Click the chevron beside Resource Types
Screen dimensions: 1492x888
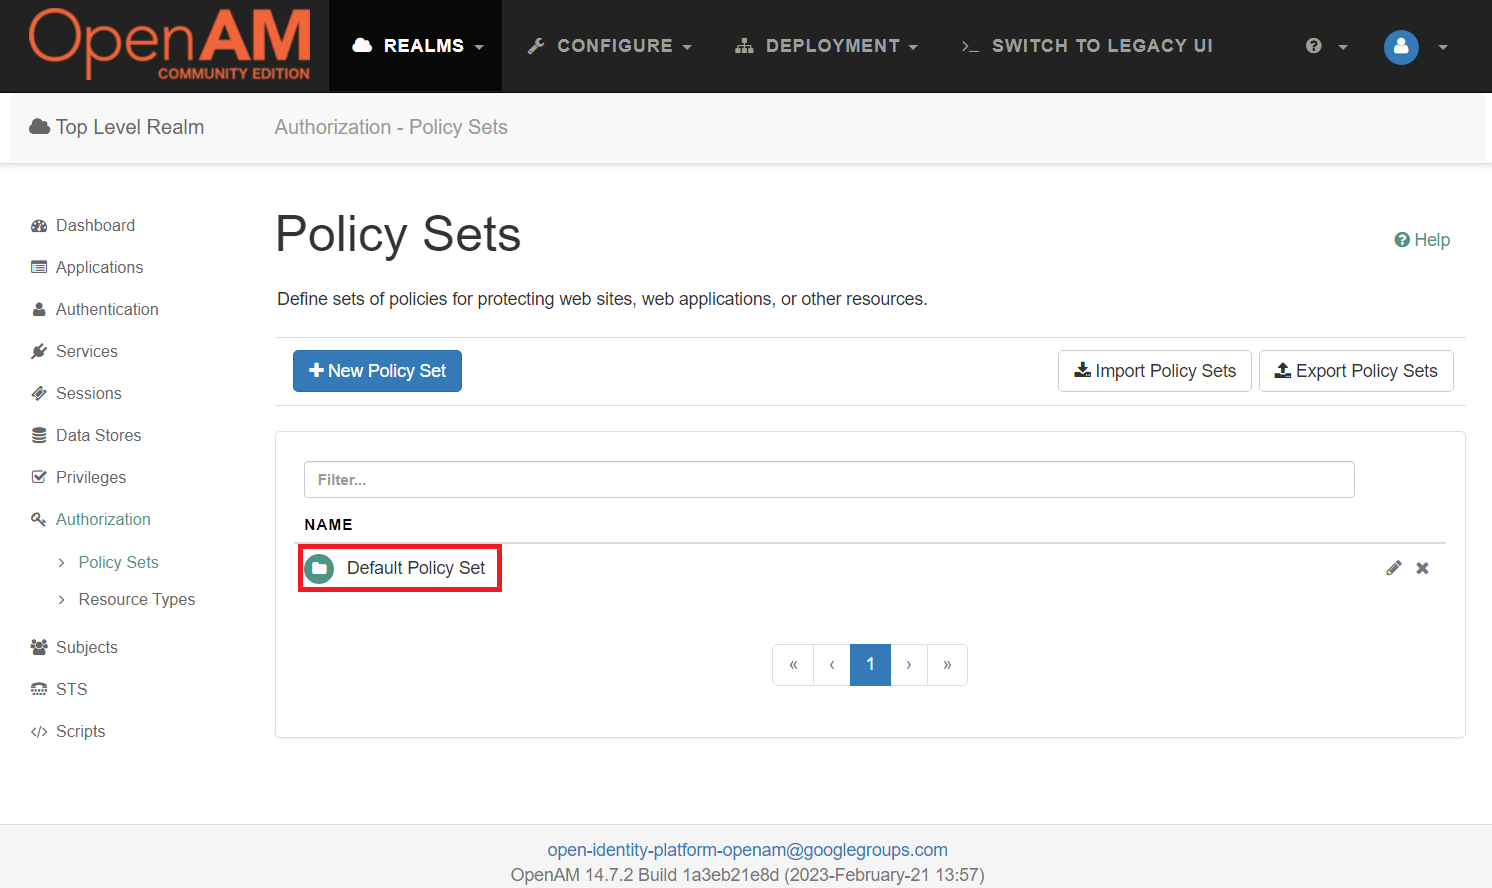coord(62,599)
